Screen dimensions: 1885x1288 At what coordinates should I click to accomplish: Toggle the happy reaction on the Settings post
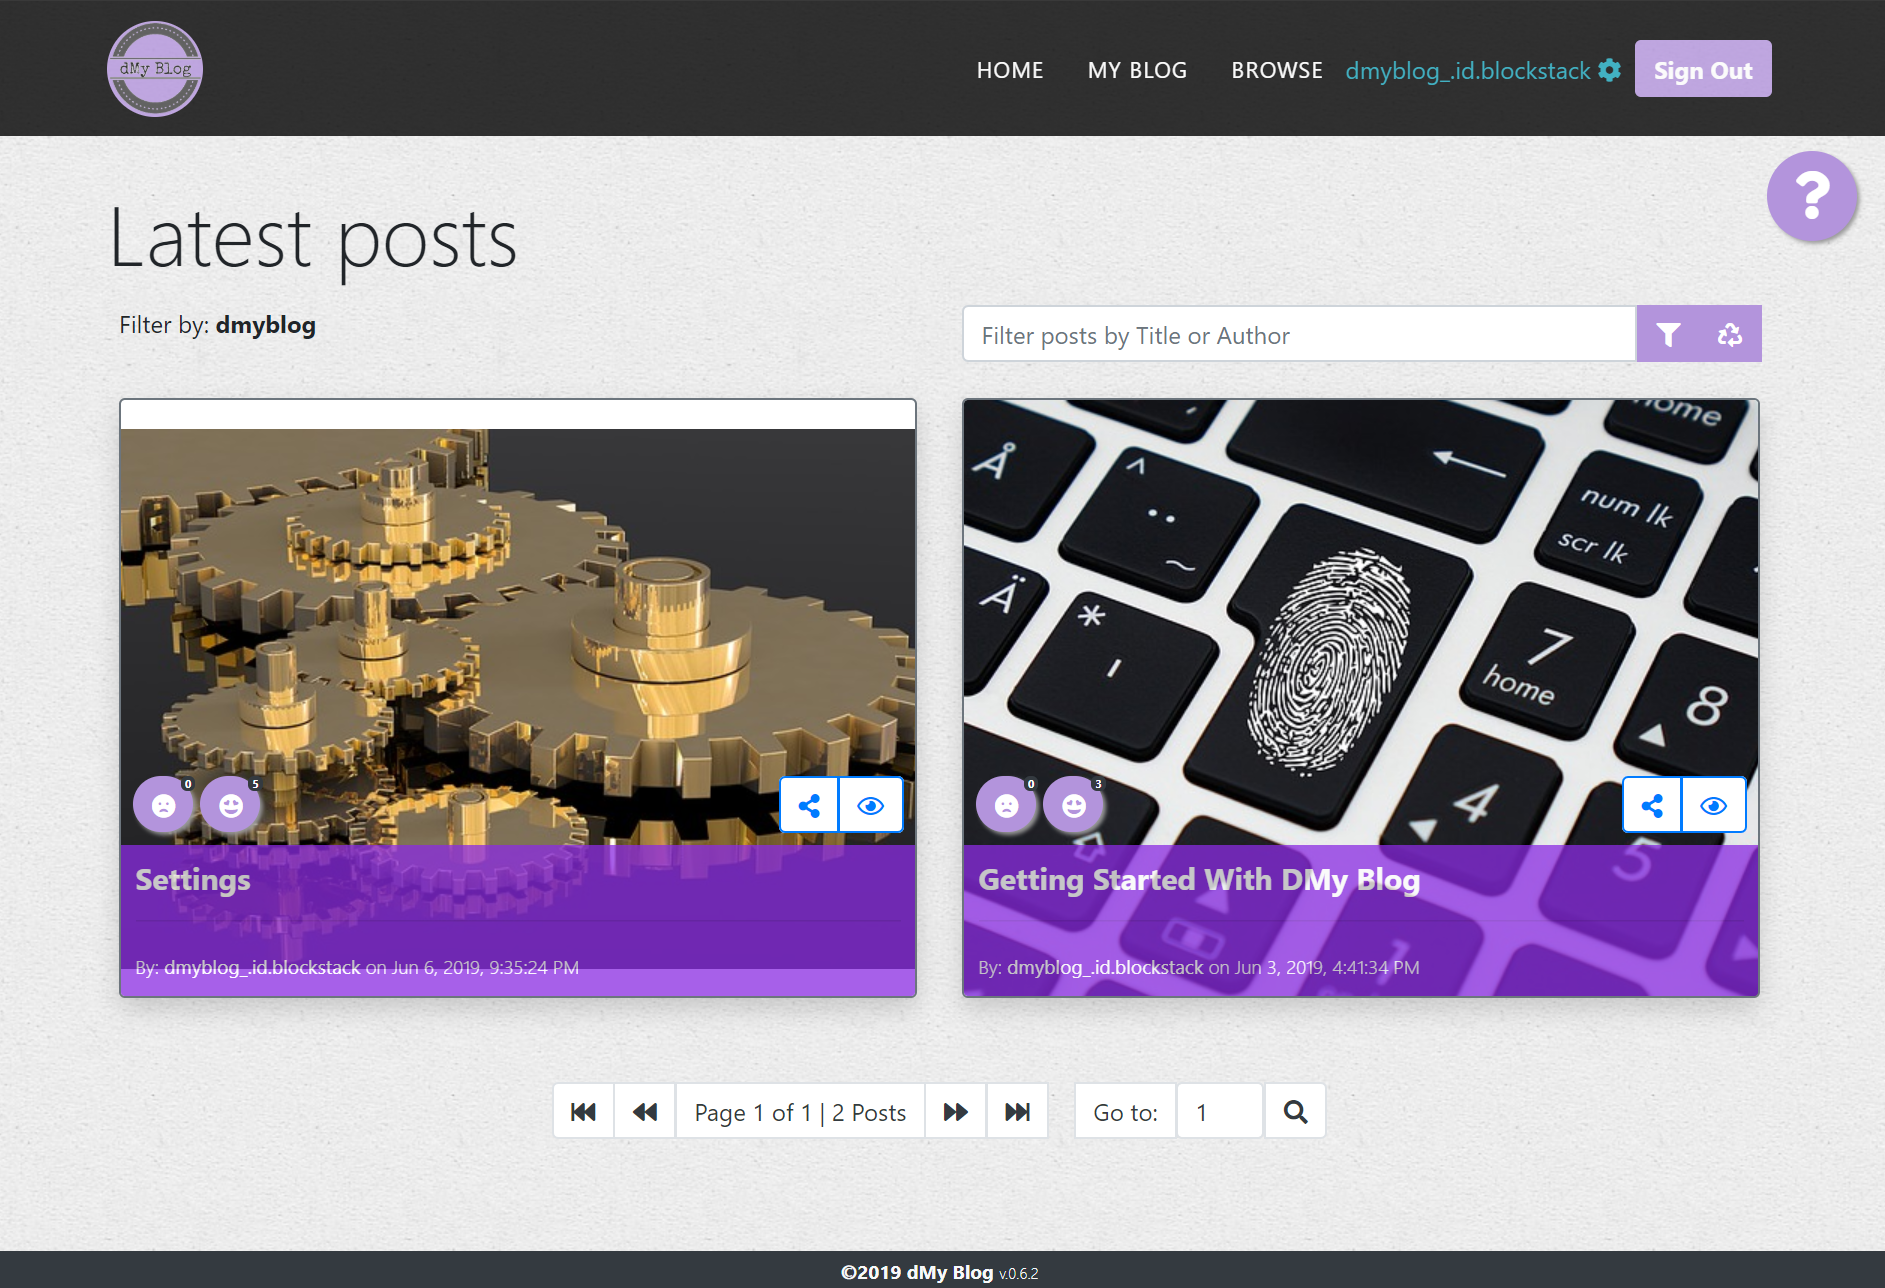[x=229, y=804]
